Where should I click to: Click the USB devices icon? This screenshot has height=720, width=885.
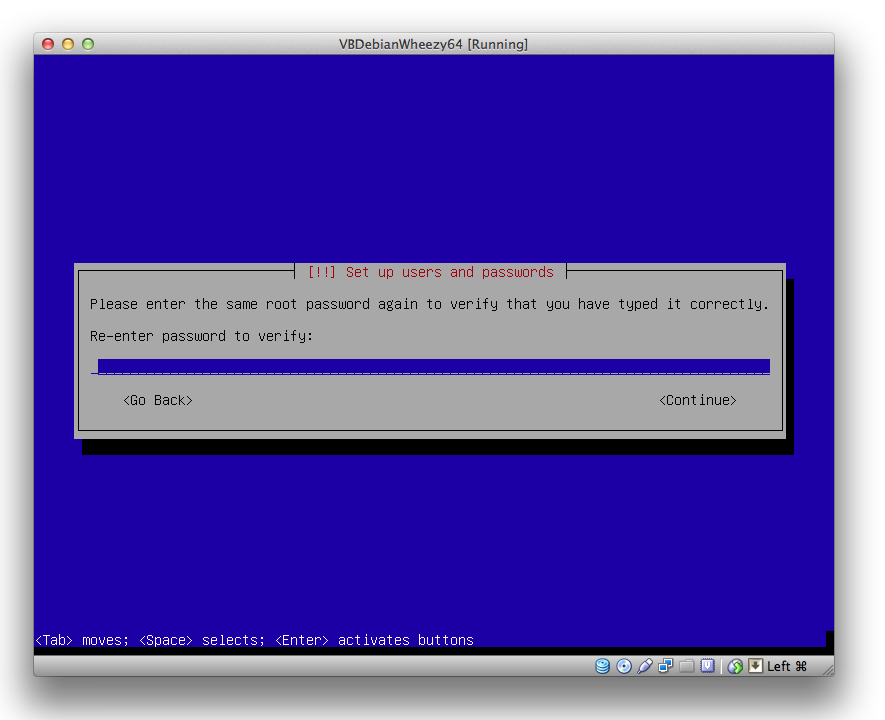click(645, 666)
